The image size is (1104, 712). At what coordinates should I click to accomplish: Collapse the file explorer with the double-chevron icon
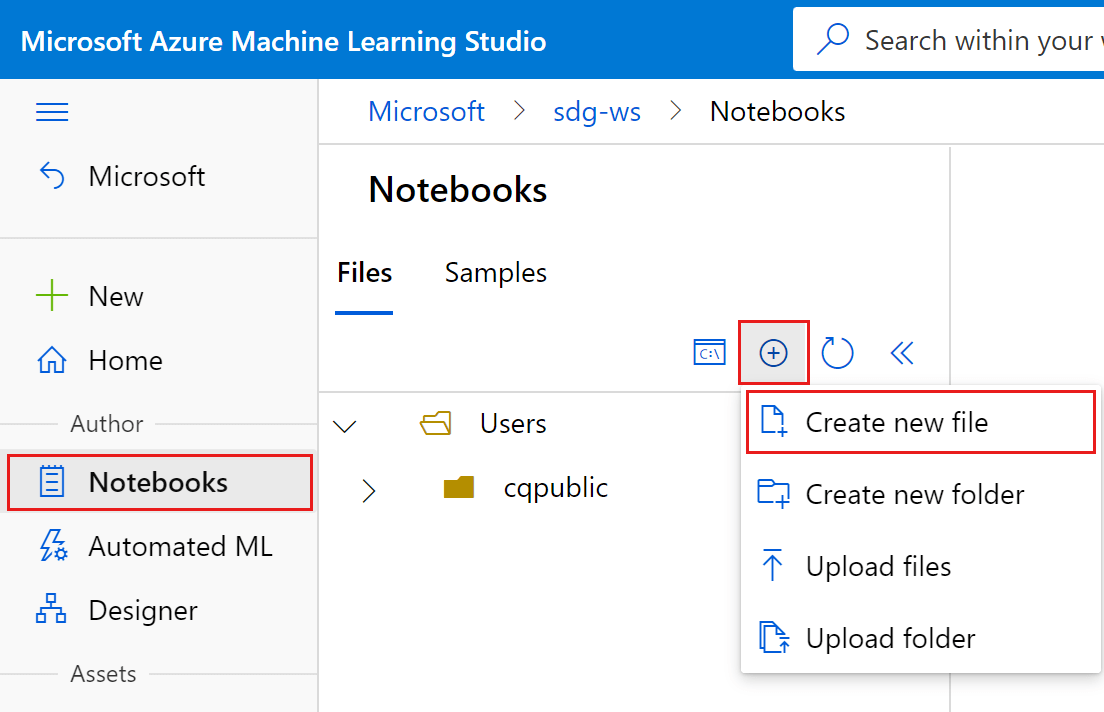point(901,352)
